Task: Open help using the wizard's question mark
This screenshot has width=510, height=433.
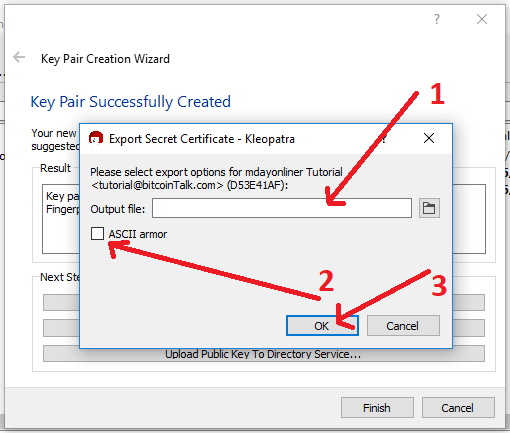Action: pyautogui.click(x=437, y=19)
